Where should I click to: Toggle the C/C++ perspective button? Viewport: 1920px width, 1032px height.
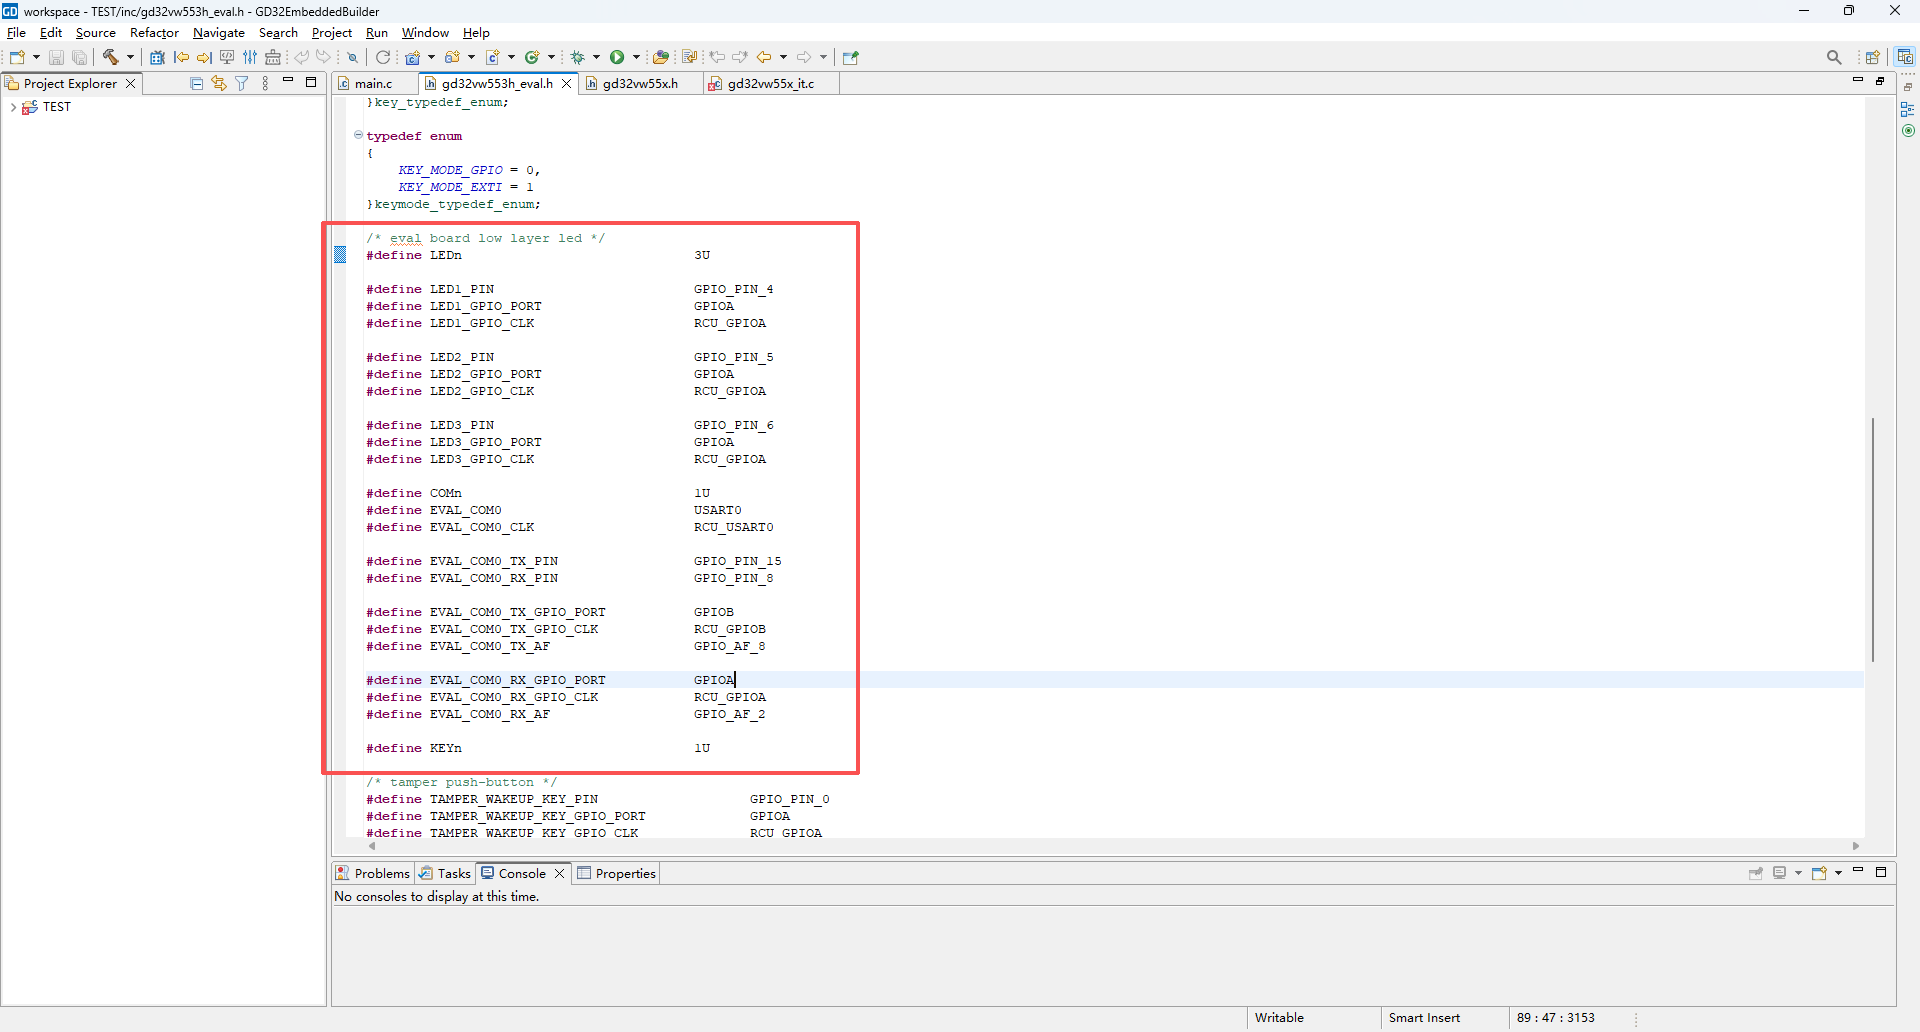(1905, 57)
